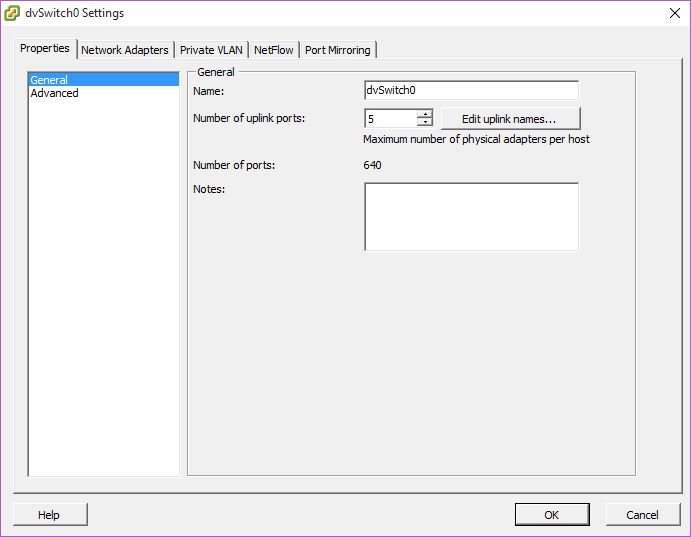Go to the Private VLAN tab
This screenshot has width=691, height=537.
(x=211, y=50)
